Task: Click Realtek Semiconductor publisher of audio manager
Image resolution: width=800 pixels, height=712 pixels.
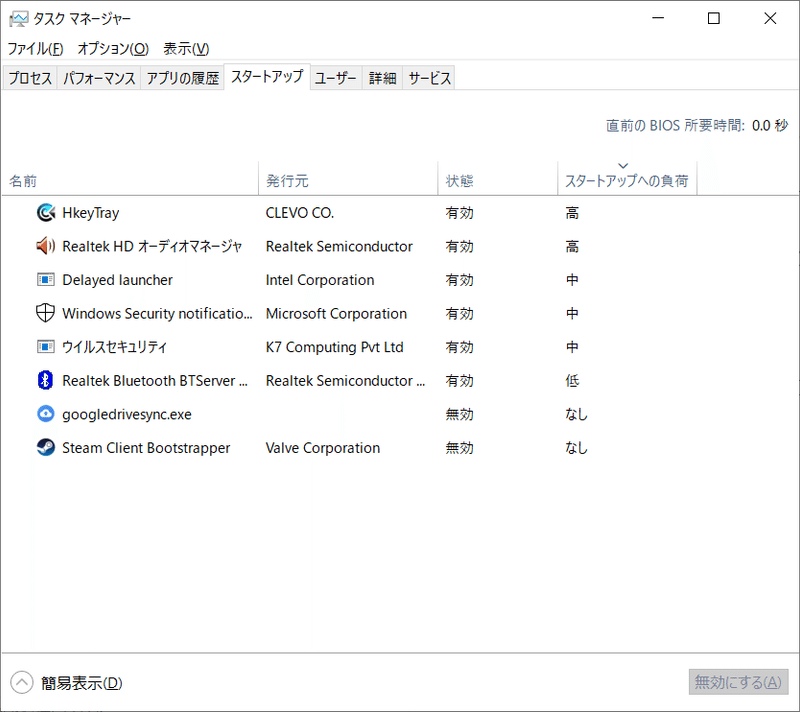Action: coord(339,246)
